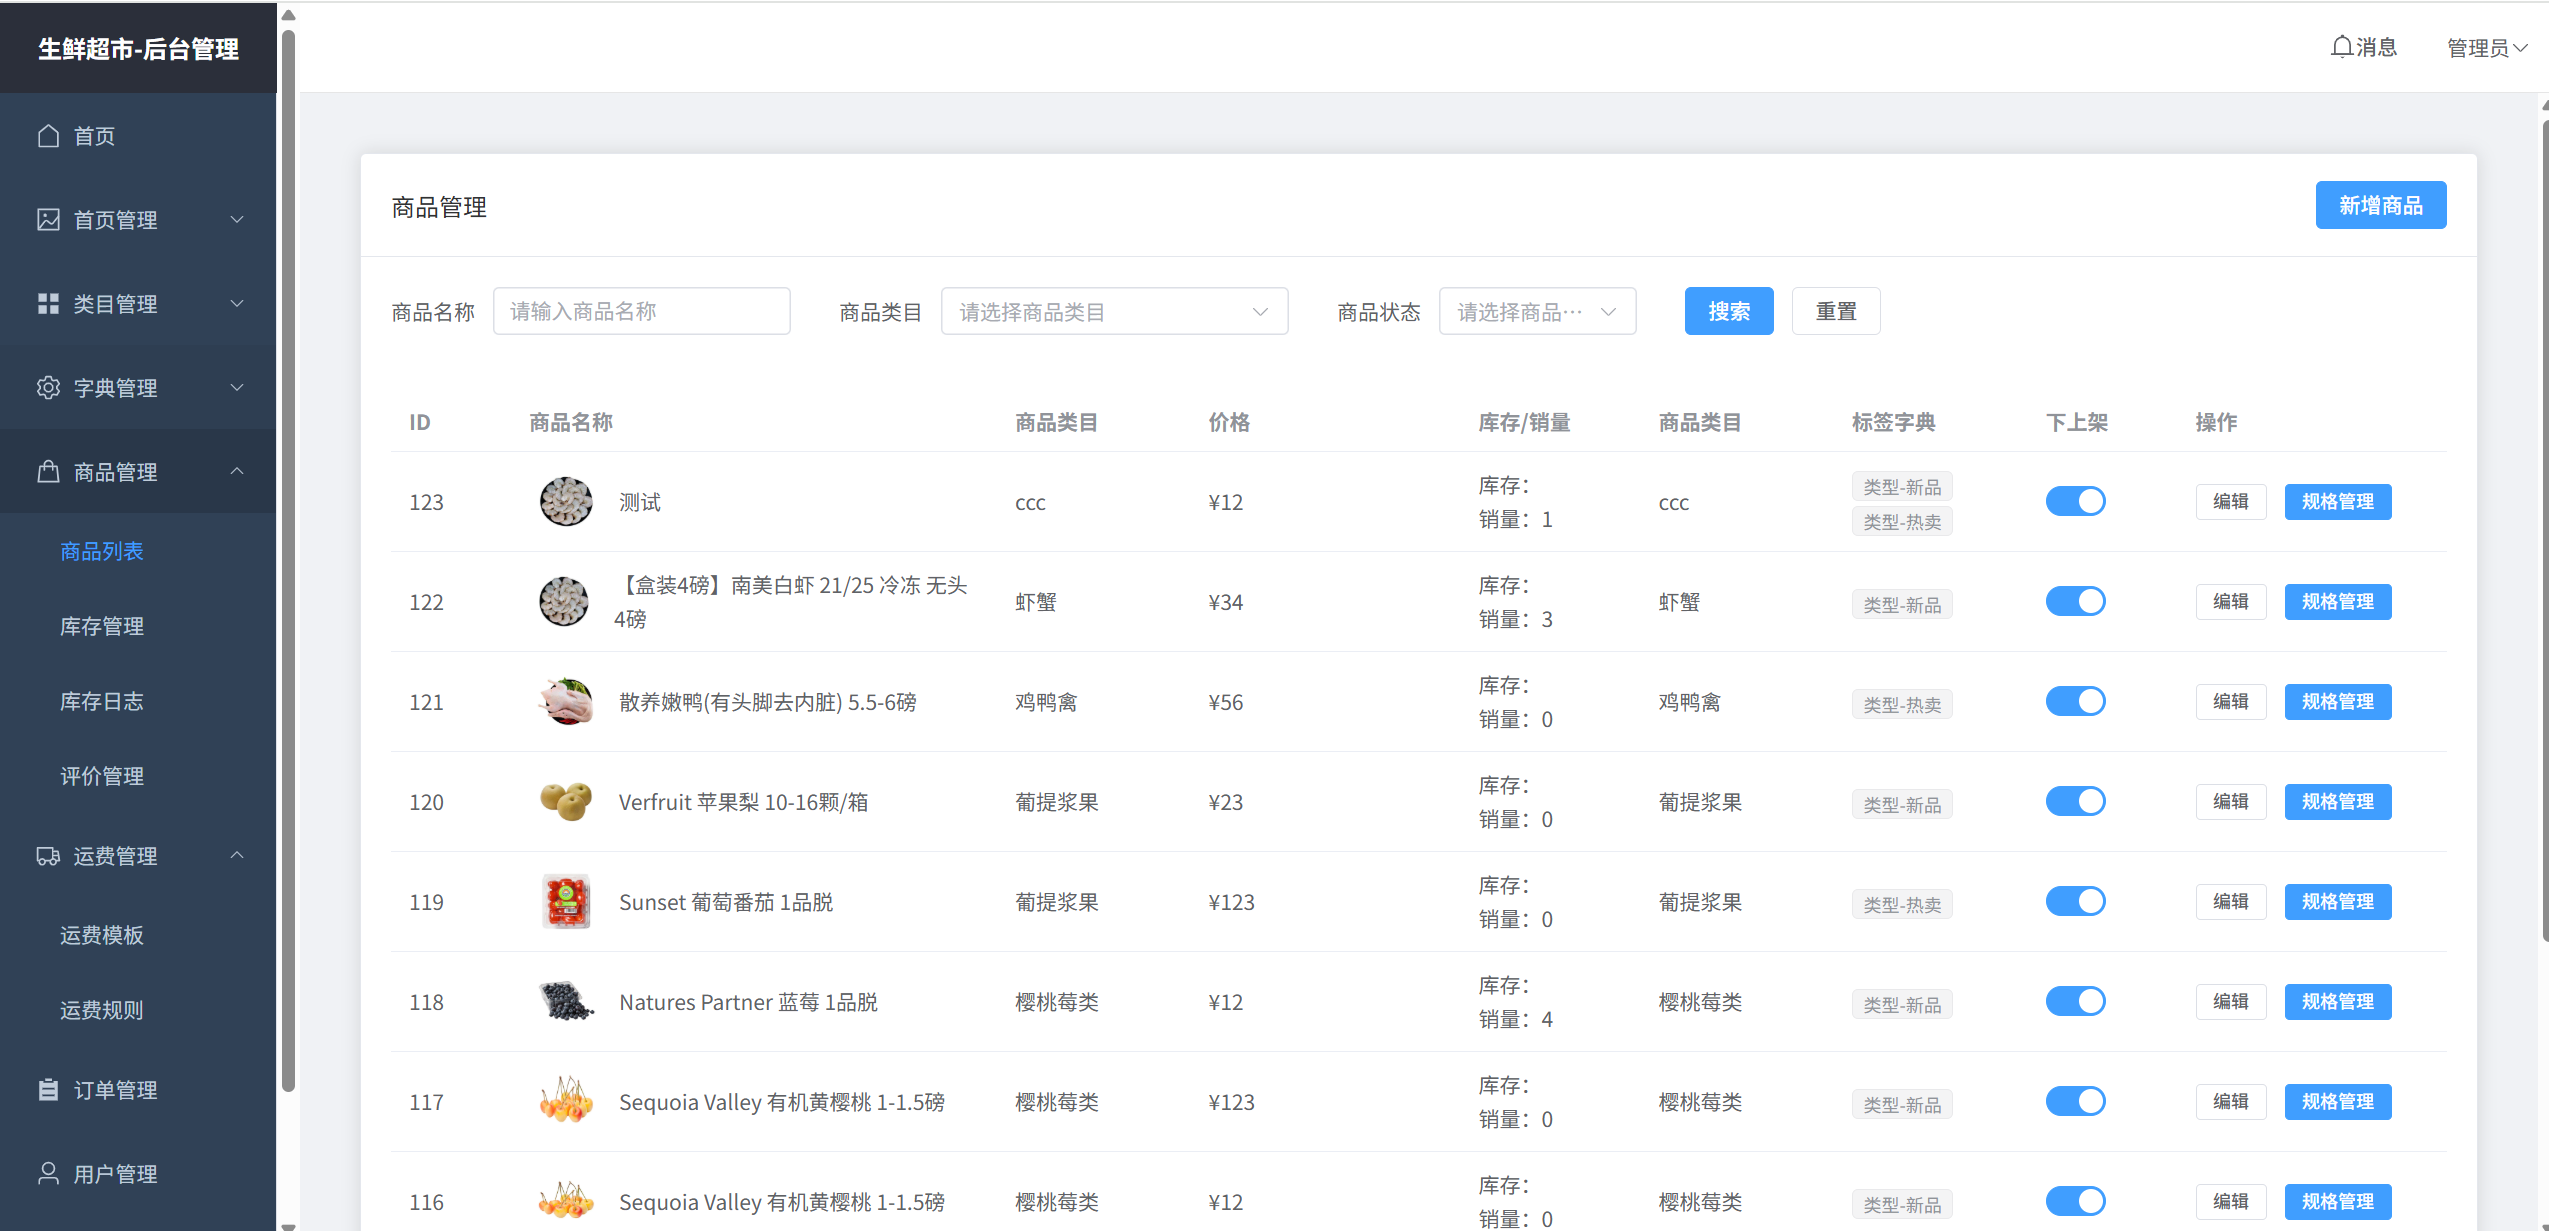
Task: Disable the shelf switch for product 120
Action: point(2075,801)
